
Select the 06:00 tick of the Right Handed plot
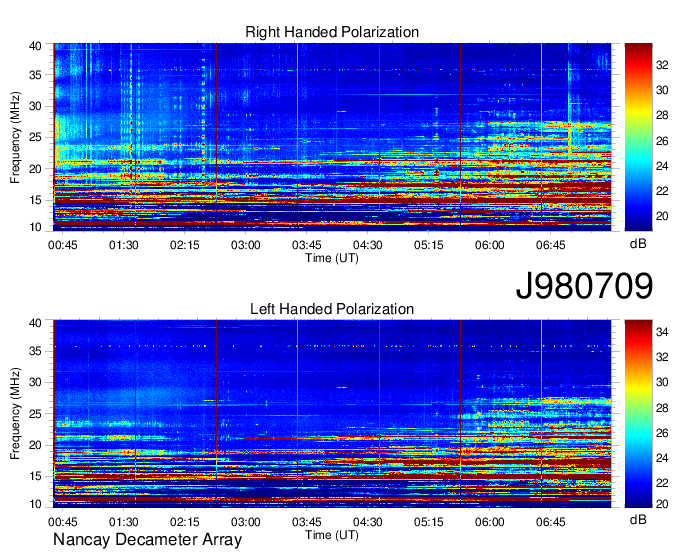[x=490, y=245]
